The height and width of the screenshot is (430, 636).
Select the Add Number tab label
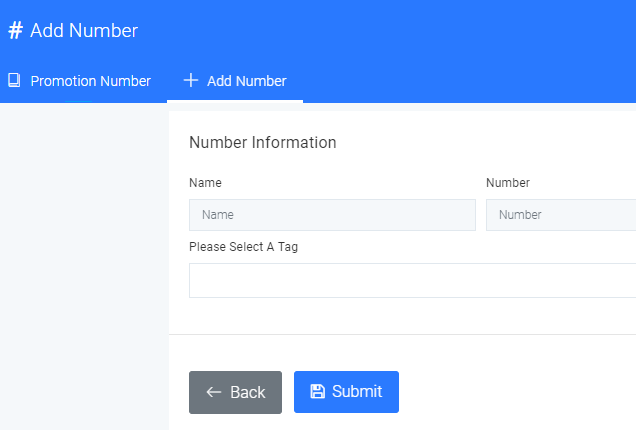tap(247, 81)
